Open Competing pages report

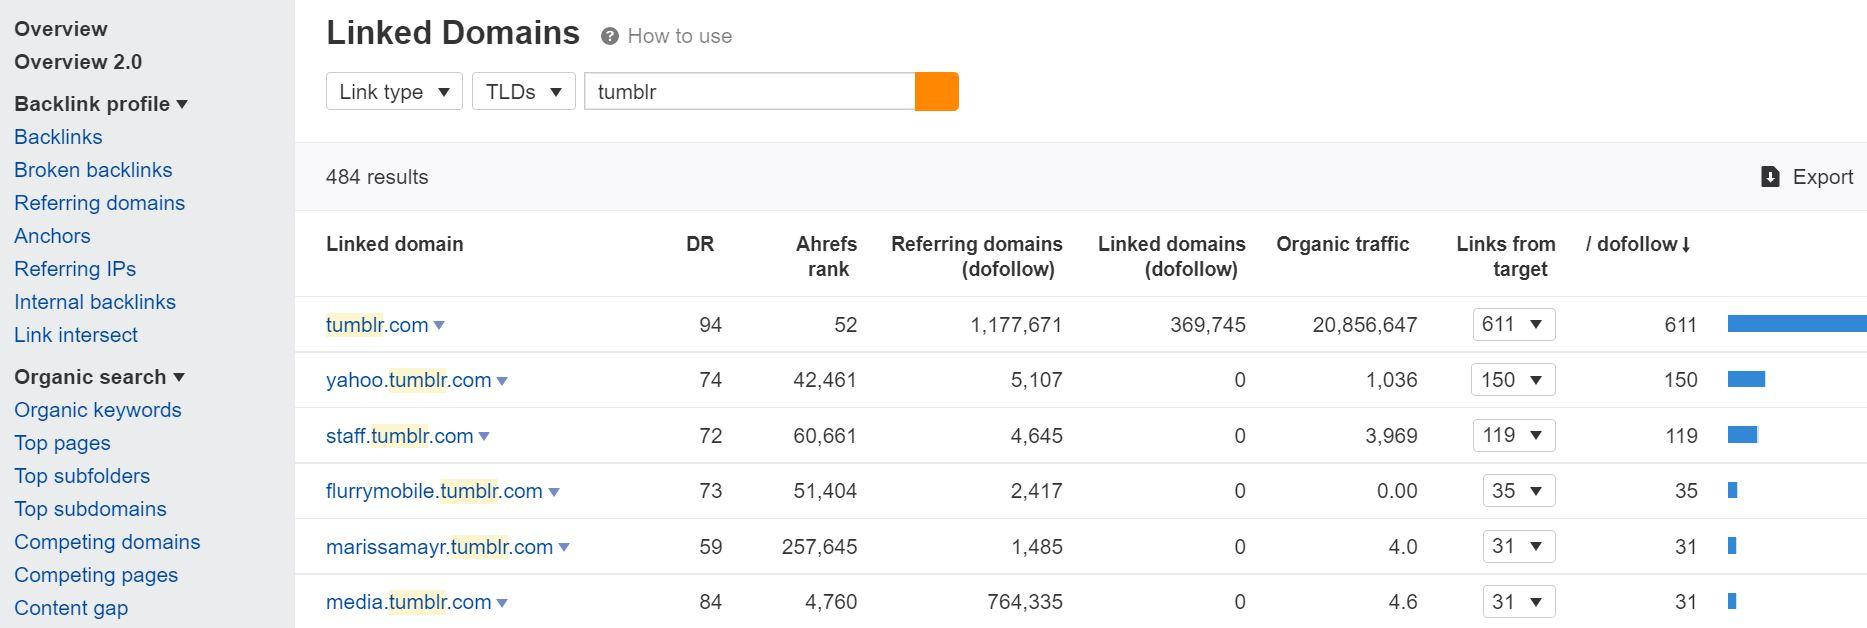click(x=96, y=575)
